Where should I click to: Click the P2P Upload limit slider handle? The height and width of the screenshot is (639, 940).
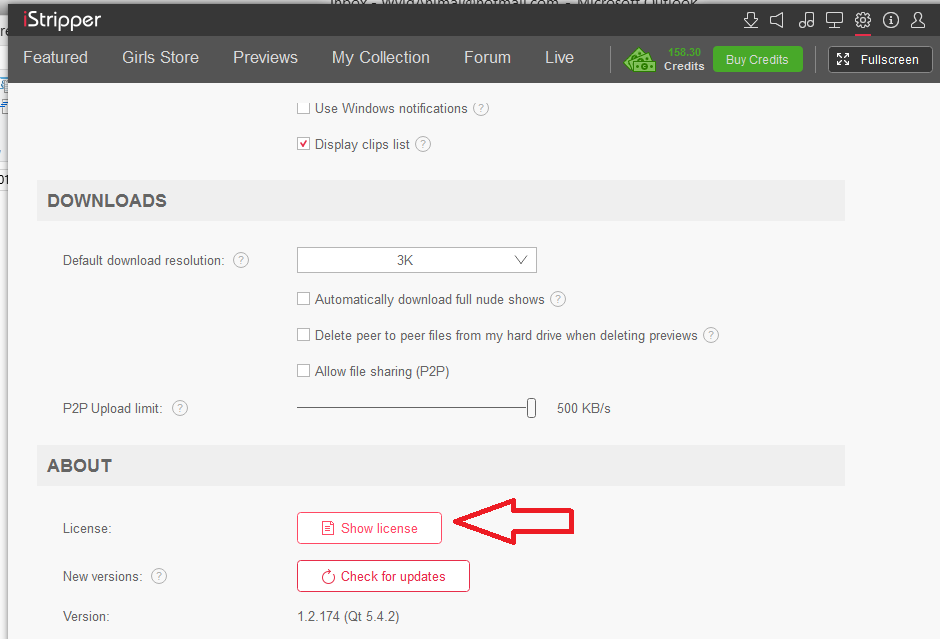click(x=532, y=408)
